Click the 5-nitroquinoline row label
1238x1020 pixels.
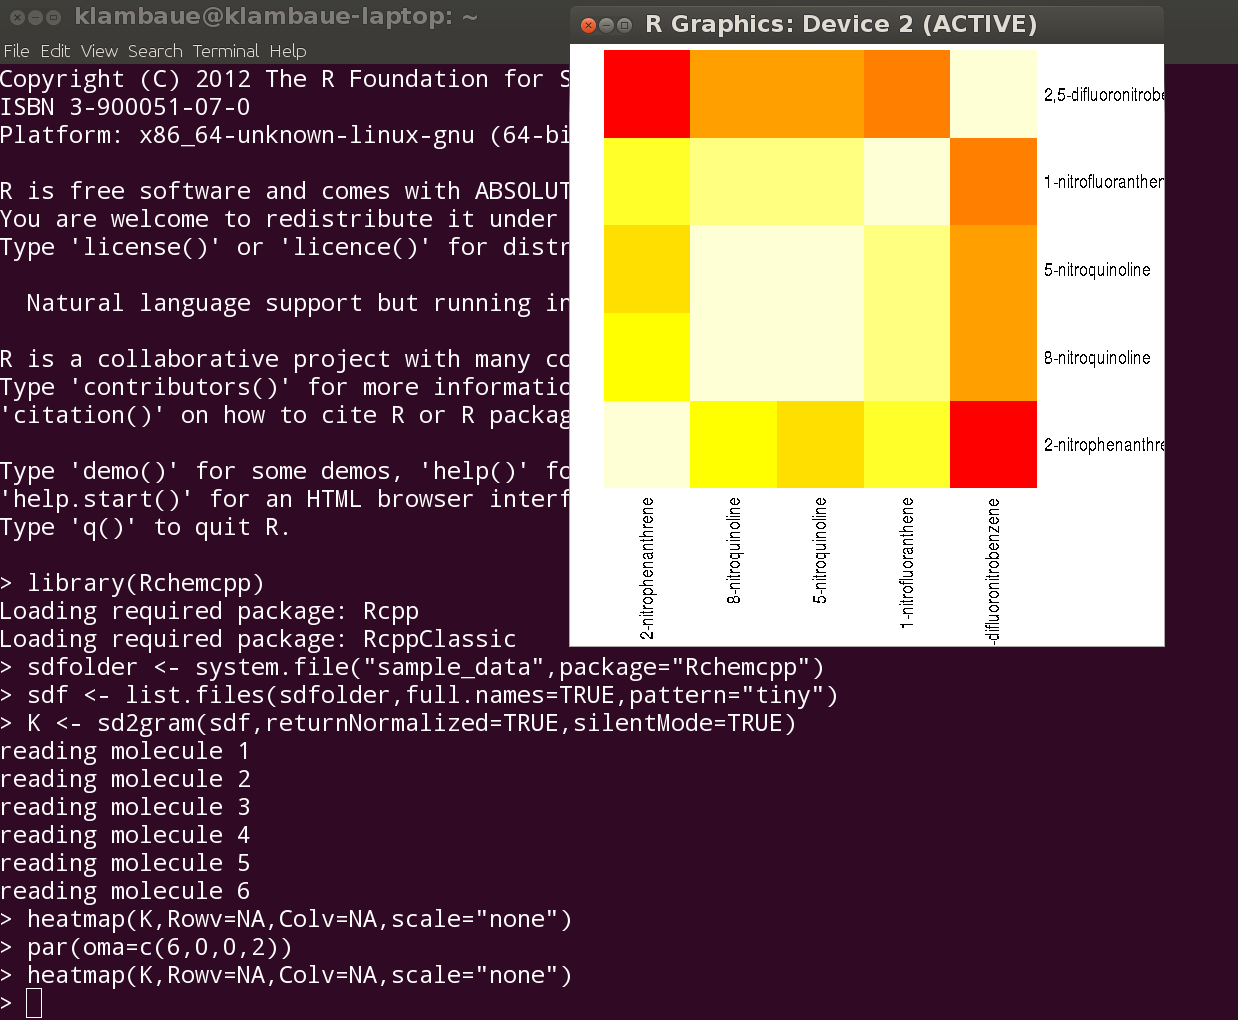[1097, 270]
